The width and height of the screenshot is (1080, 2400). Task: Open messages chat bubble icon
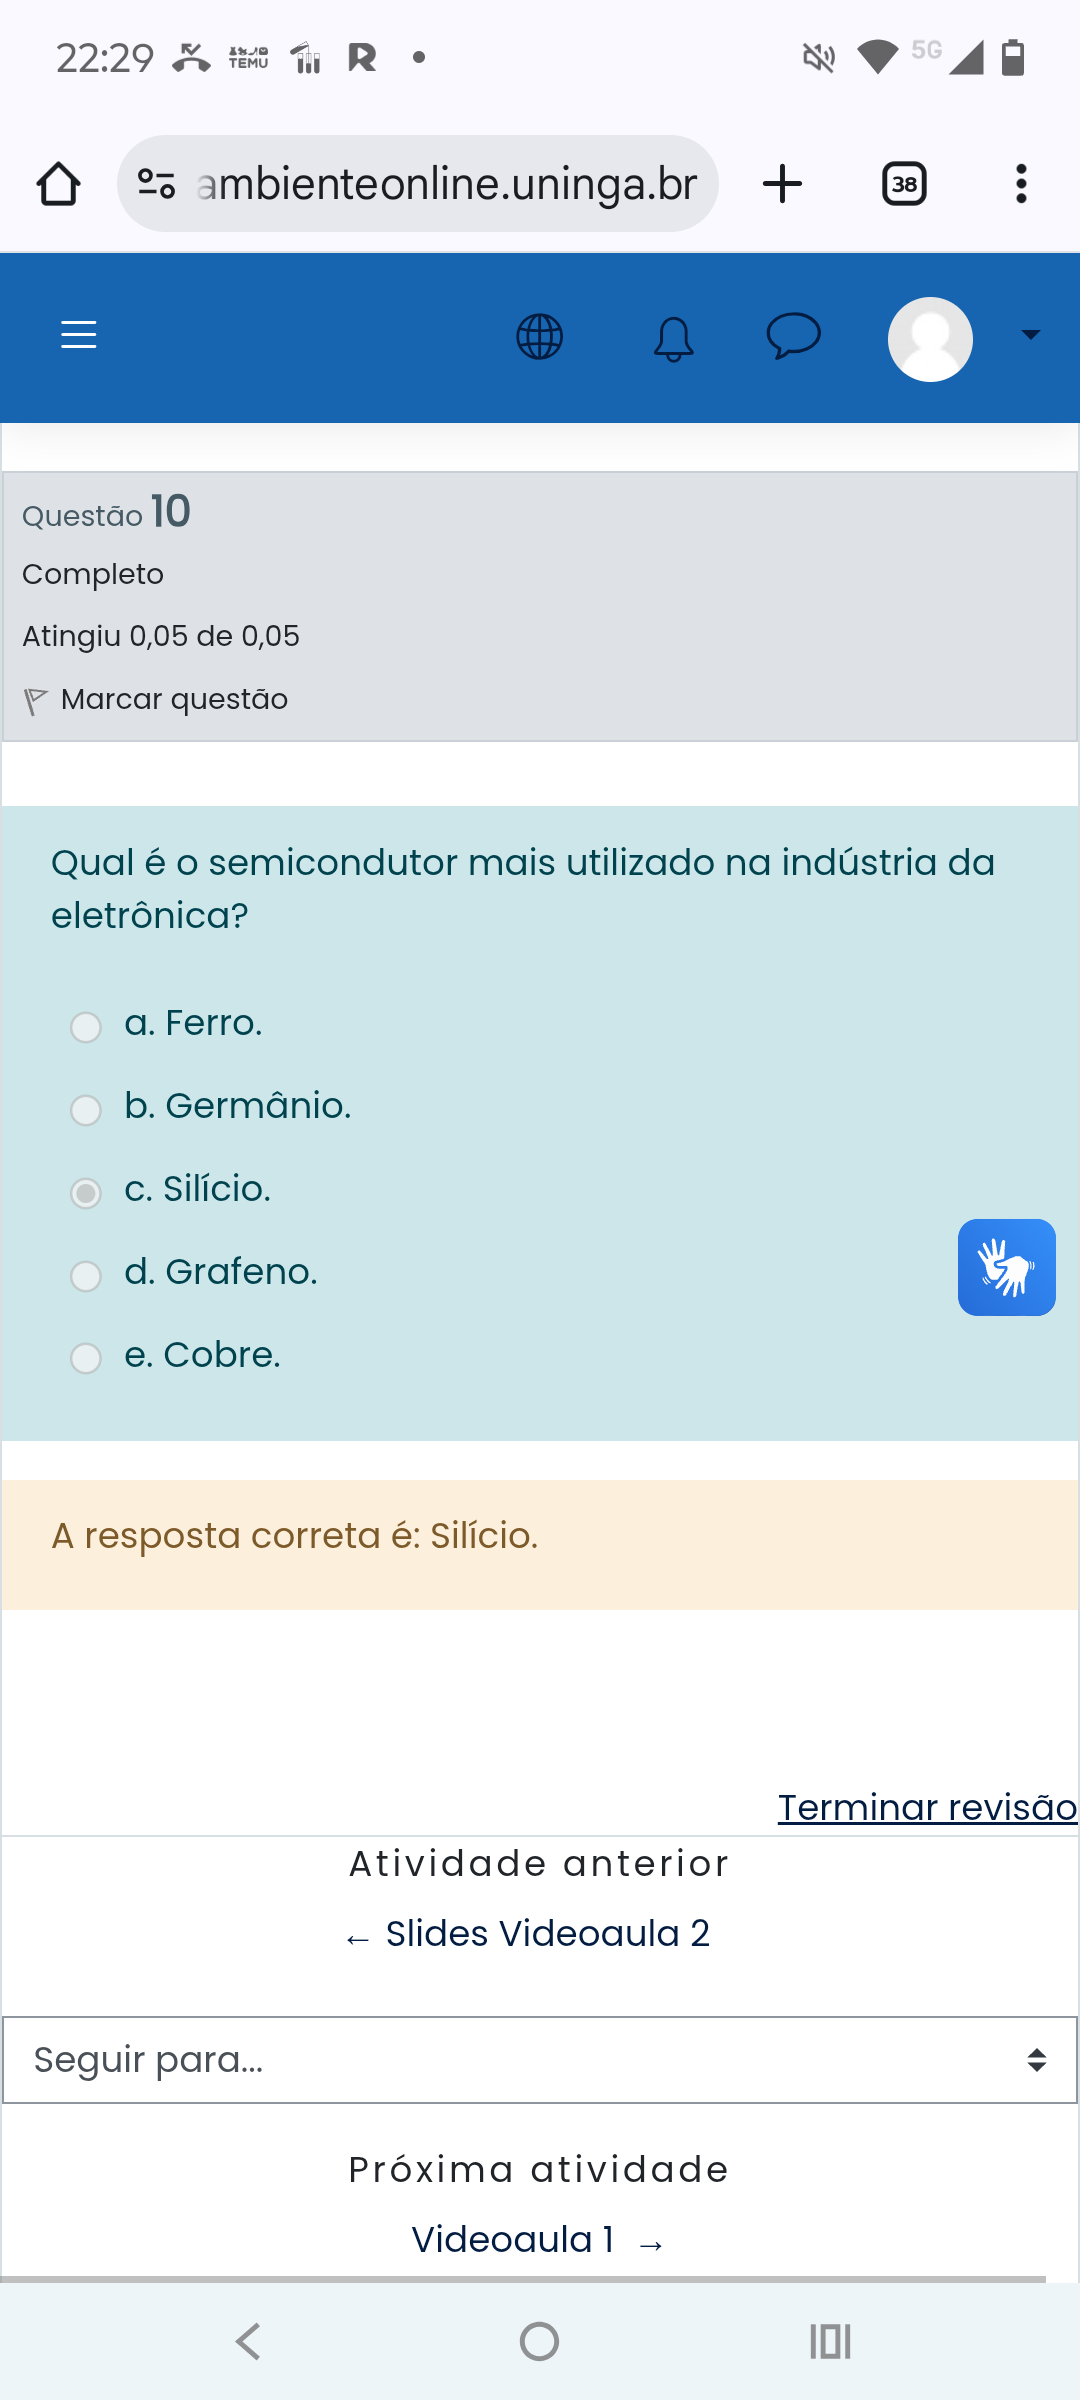[x=793, y=336]
